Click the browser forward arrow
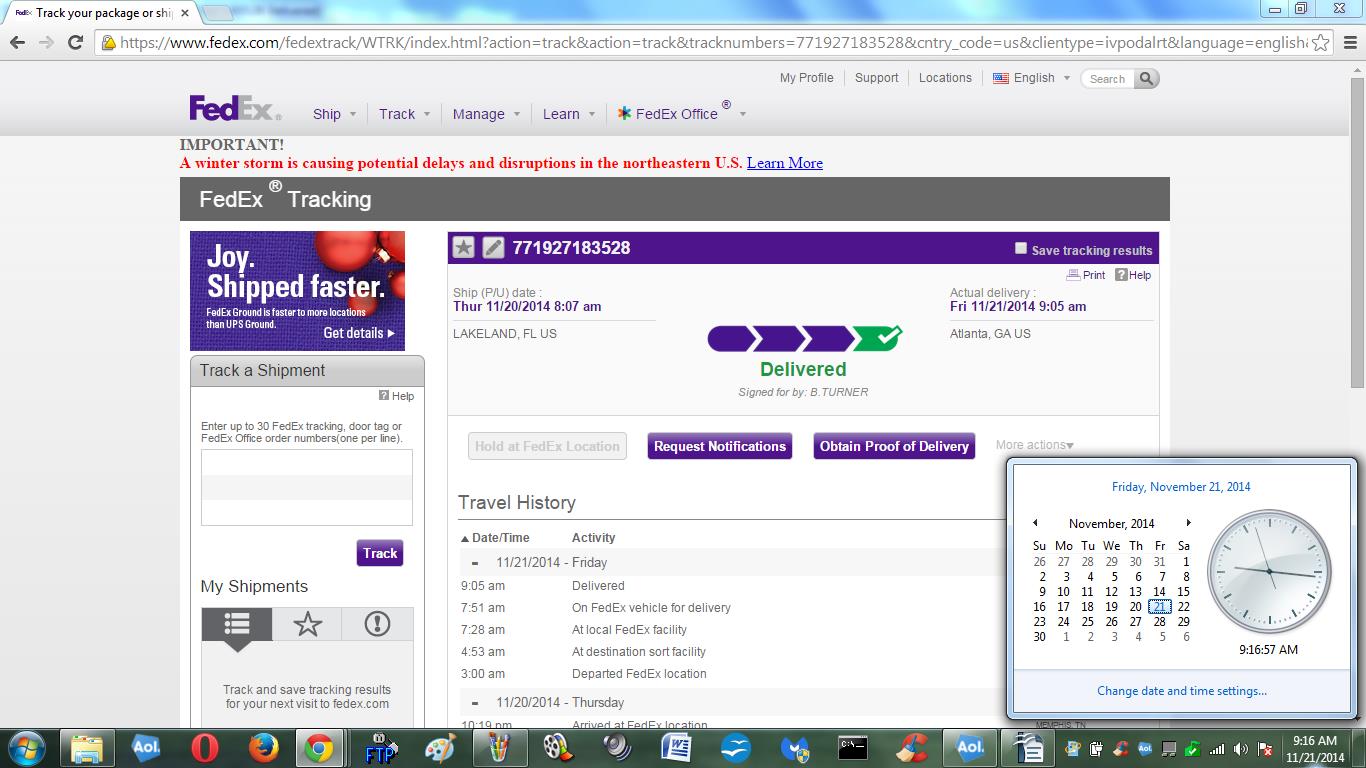 (x=46, y=42)
